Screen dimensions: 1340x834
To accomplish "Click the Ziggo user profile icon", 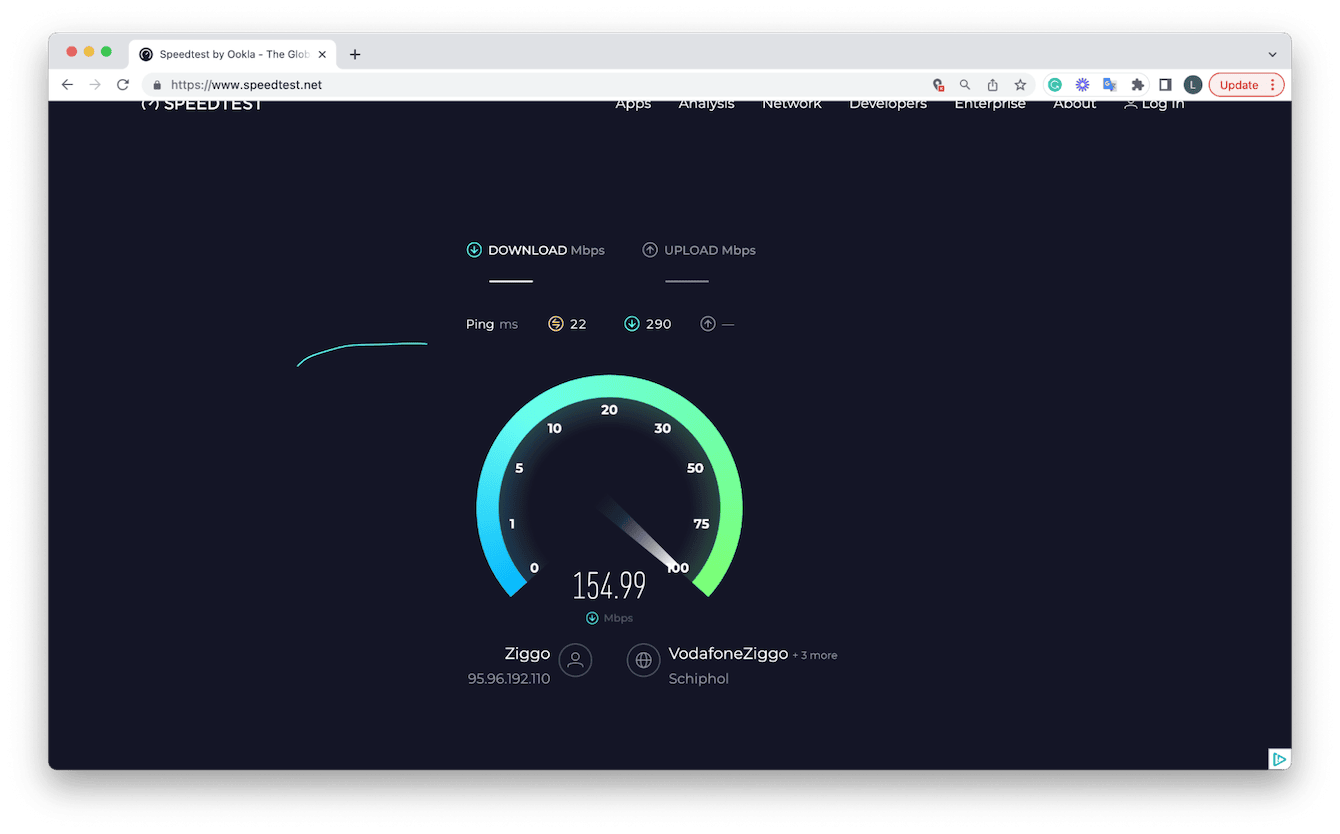I will [x=575, y=660].
